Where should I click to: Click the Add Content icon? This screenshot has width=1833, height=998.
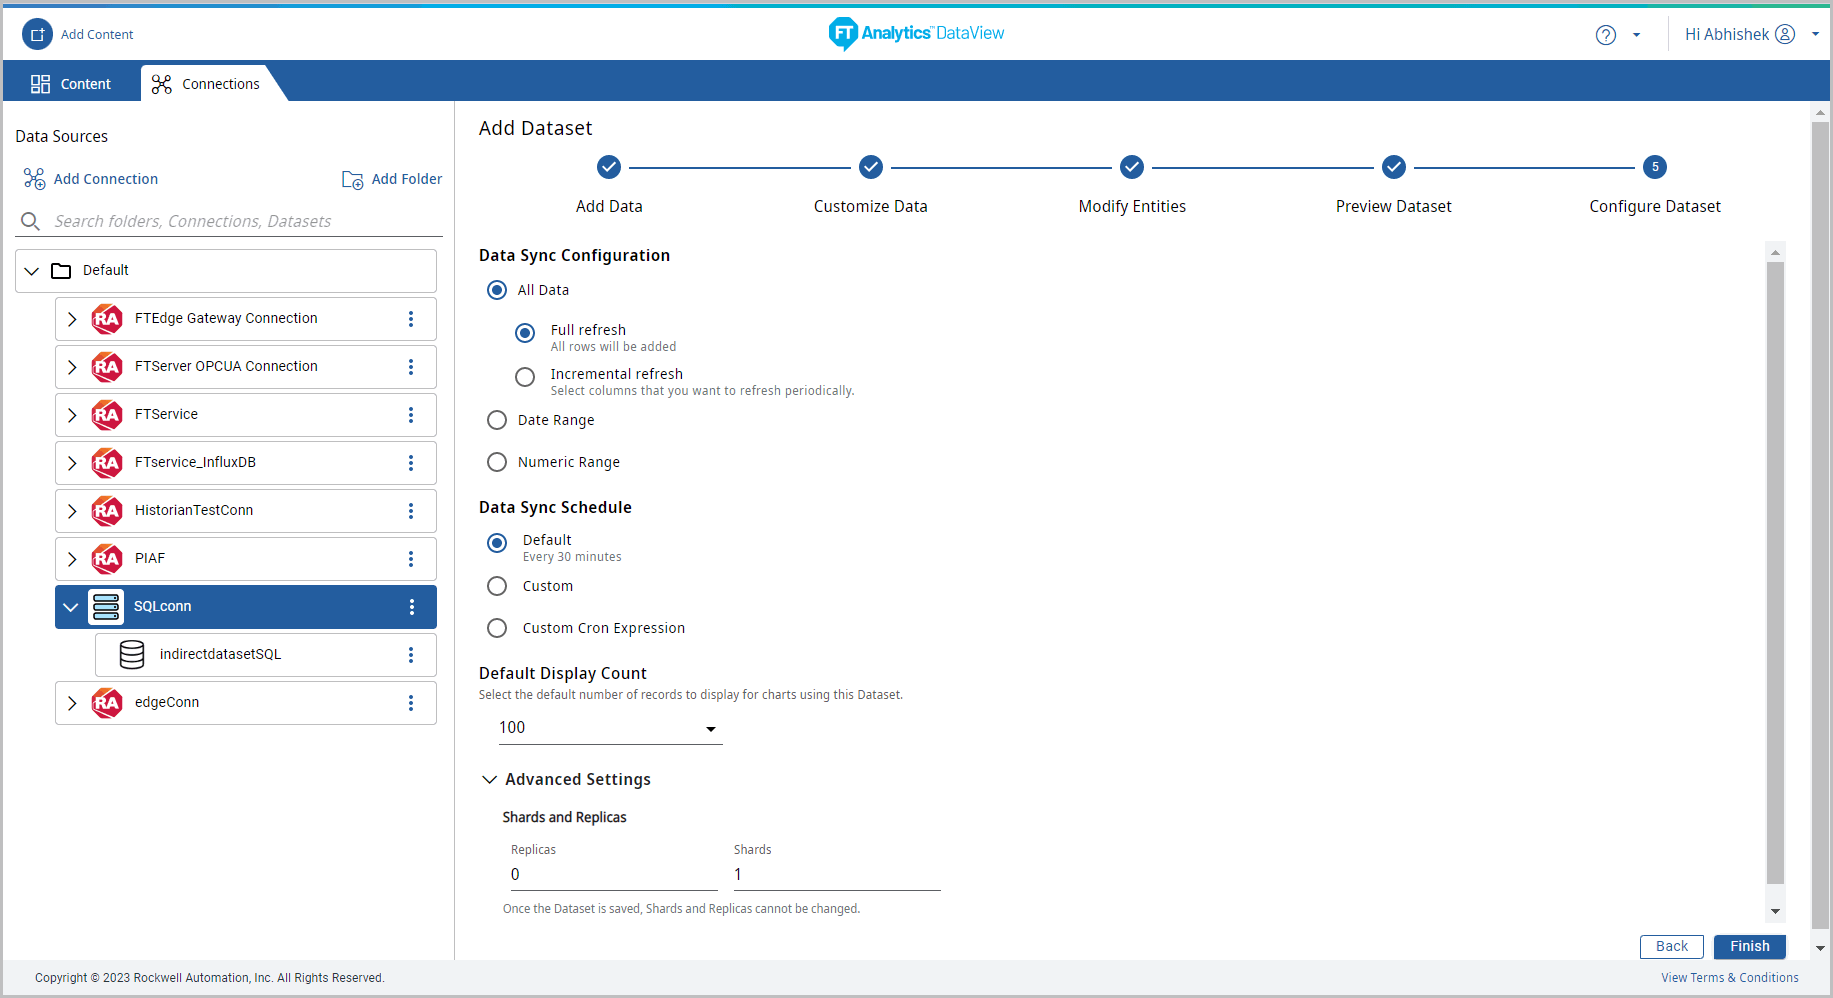37,34
